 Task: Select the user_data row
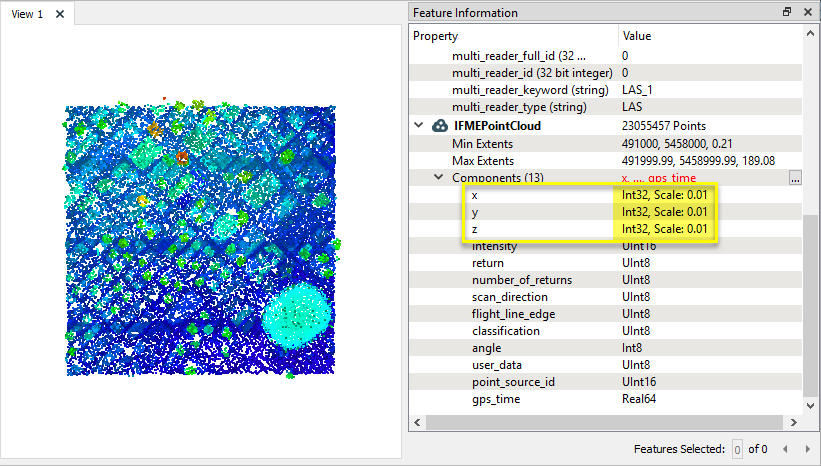pos(605,365)
